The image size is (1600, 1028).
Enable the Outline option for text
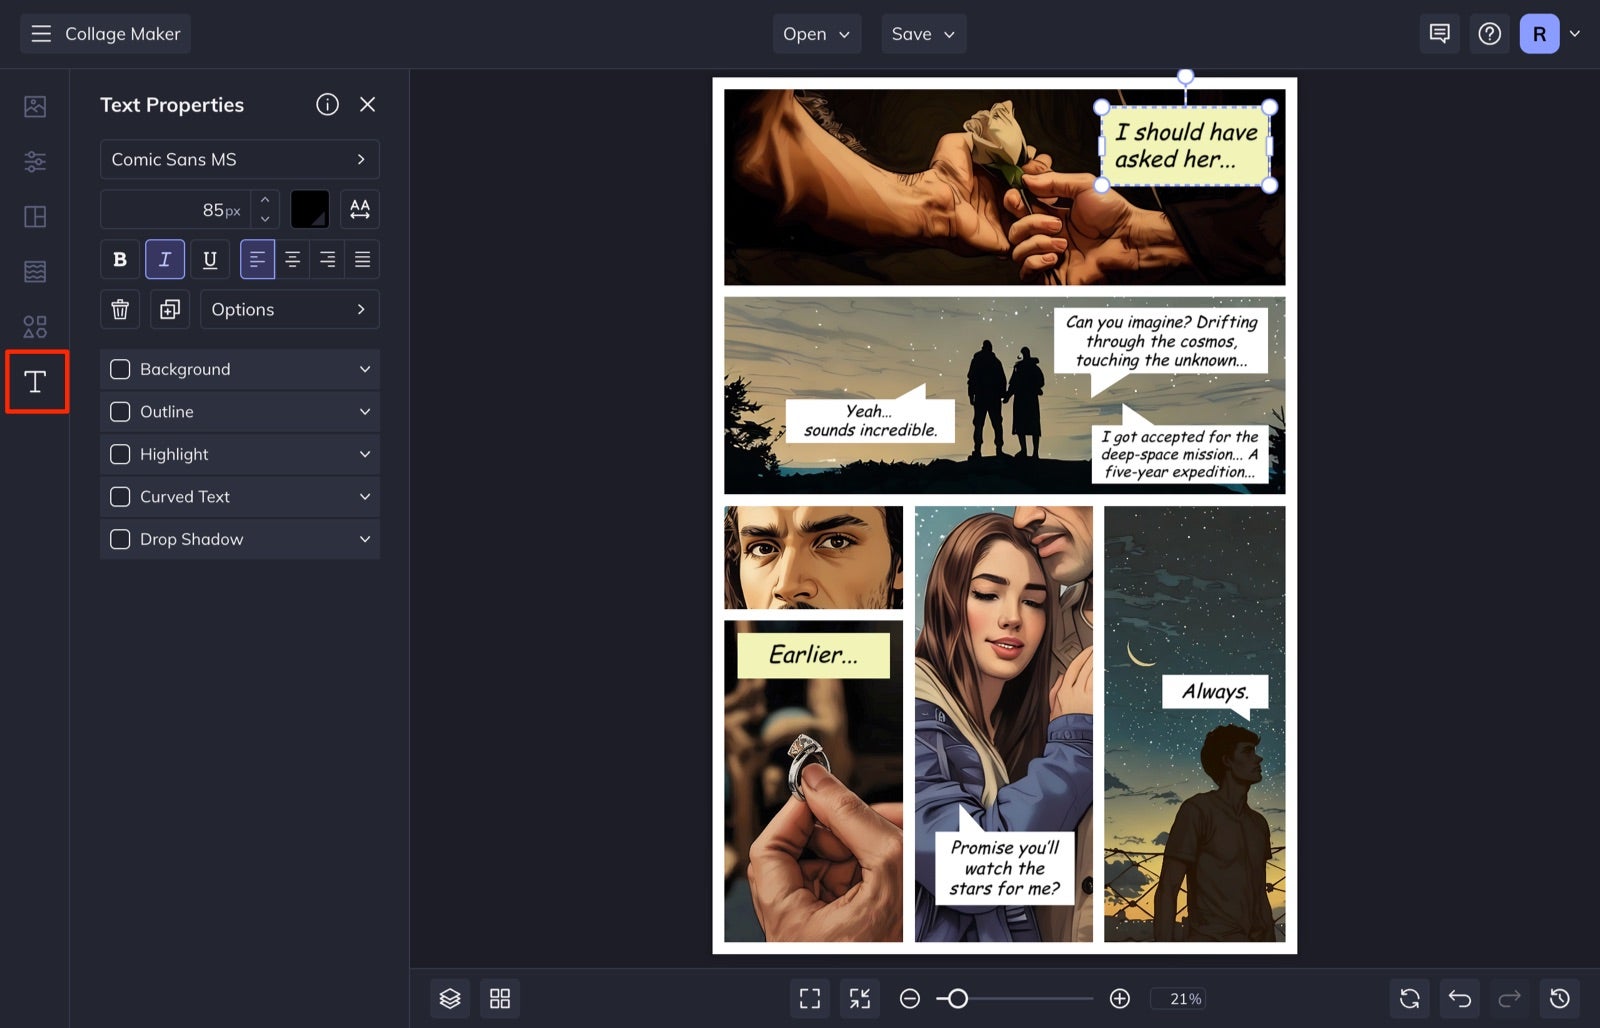pos(120,411)
